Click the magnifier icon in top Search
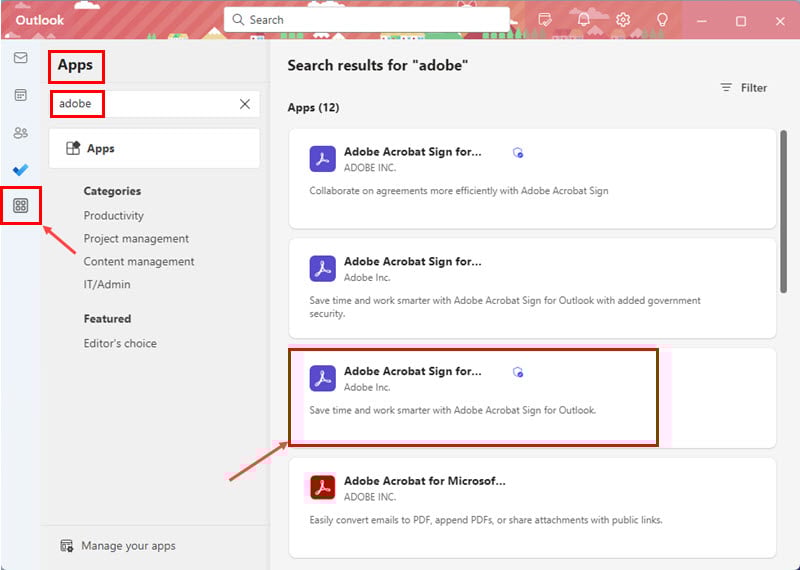800x570 pixels. [238, 20]
